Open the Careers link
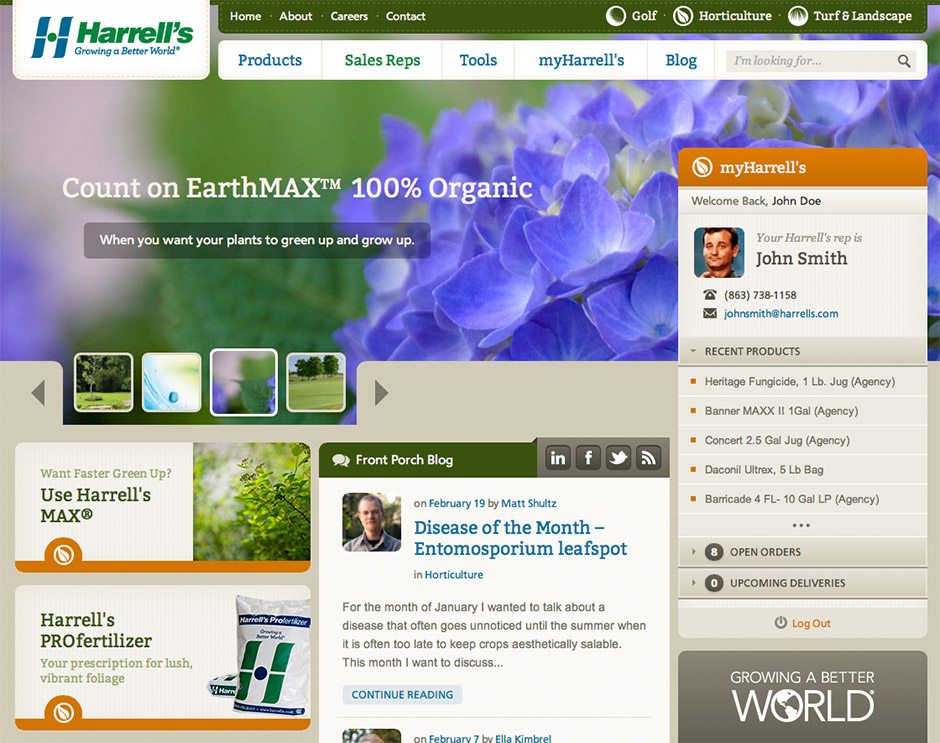The width and height of the screenshot is (940, 743). point(349,16)
